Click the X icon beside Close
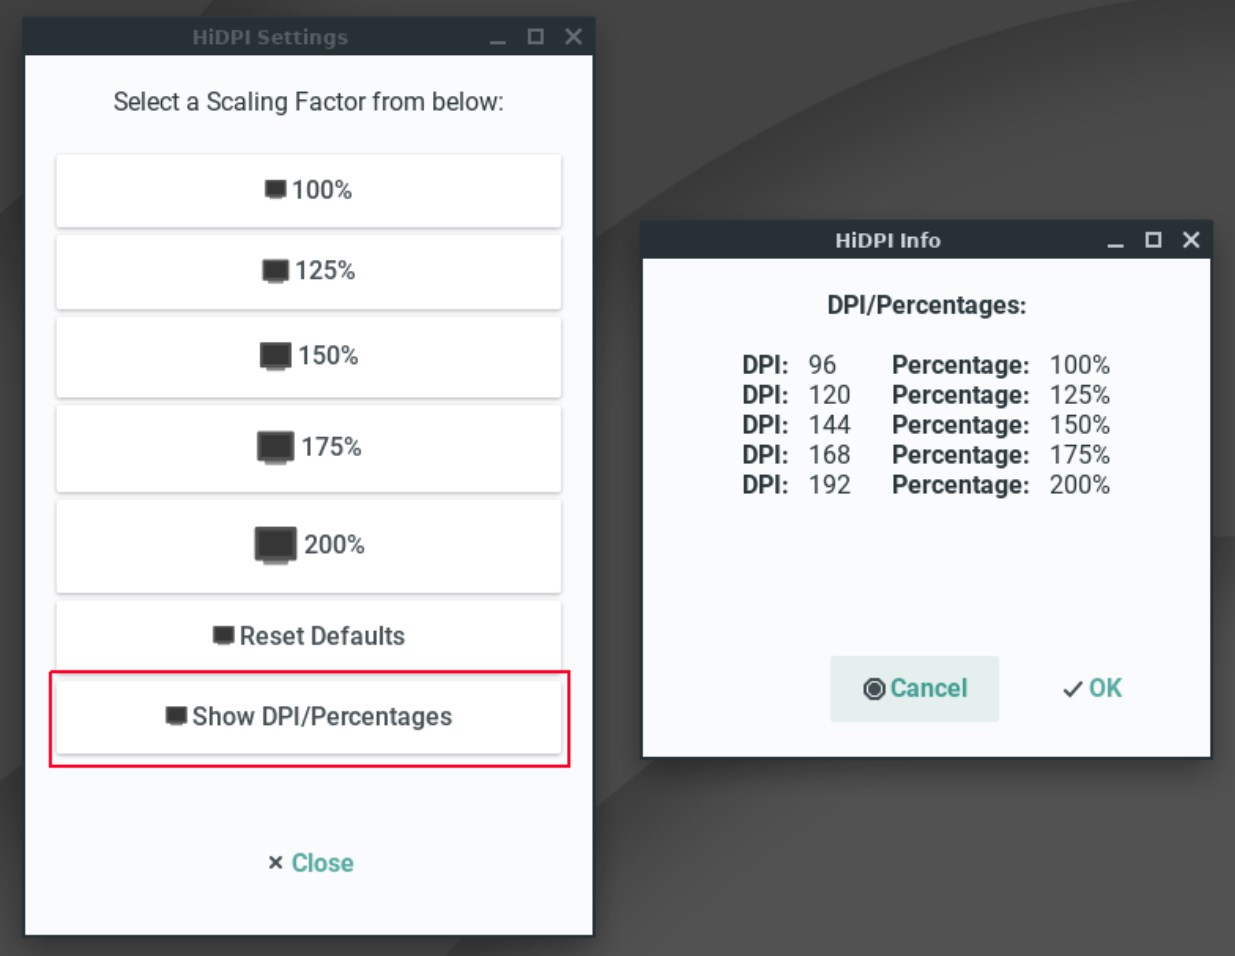 pos(276,862)
